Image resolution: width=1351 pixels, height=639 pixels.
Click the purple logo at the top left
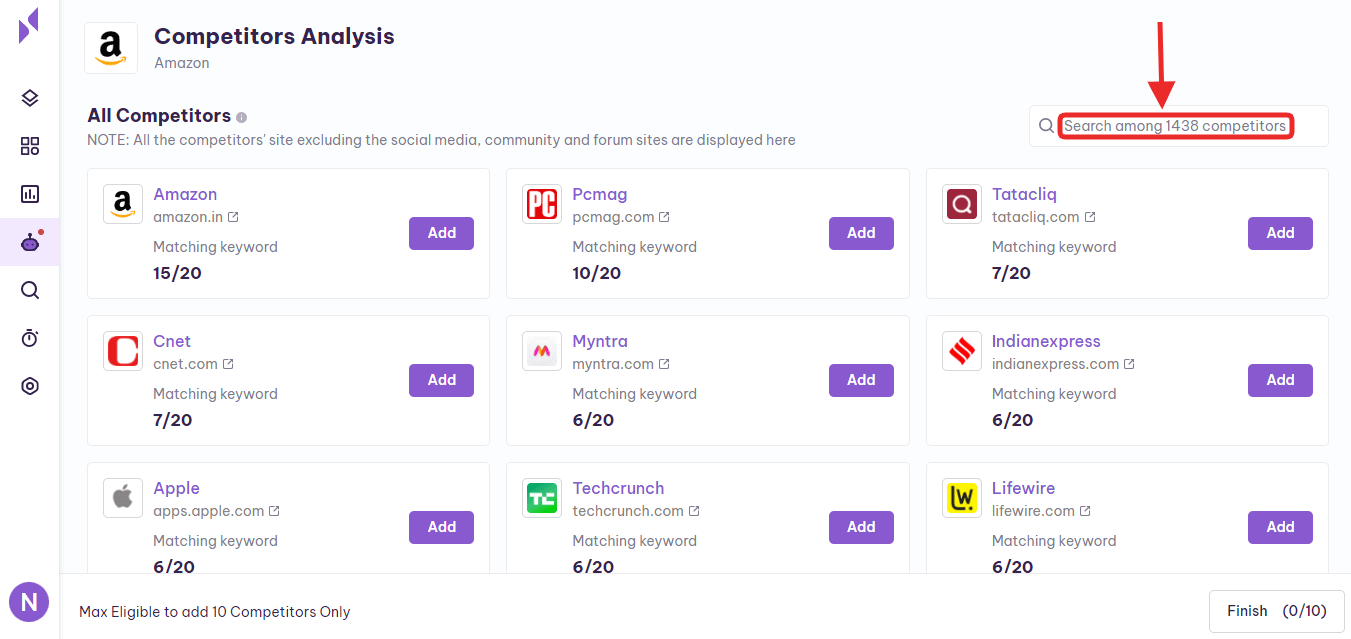pyautogui.click(x=29, y=25)
